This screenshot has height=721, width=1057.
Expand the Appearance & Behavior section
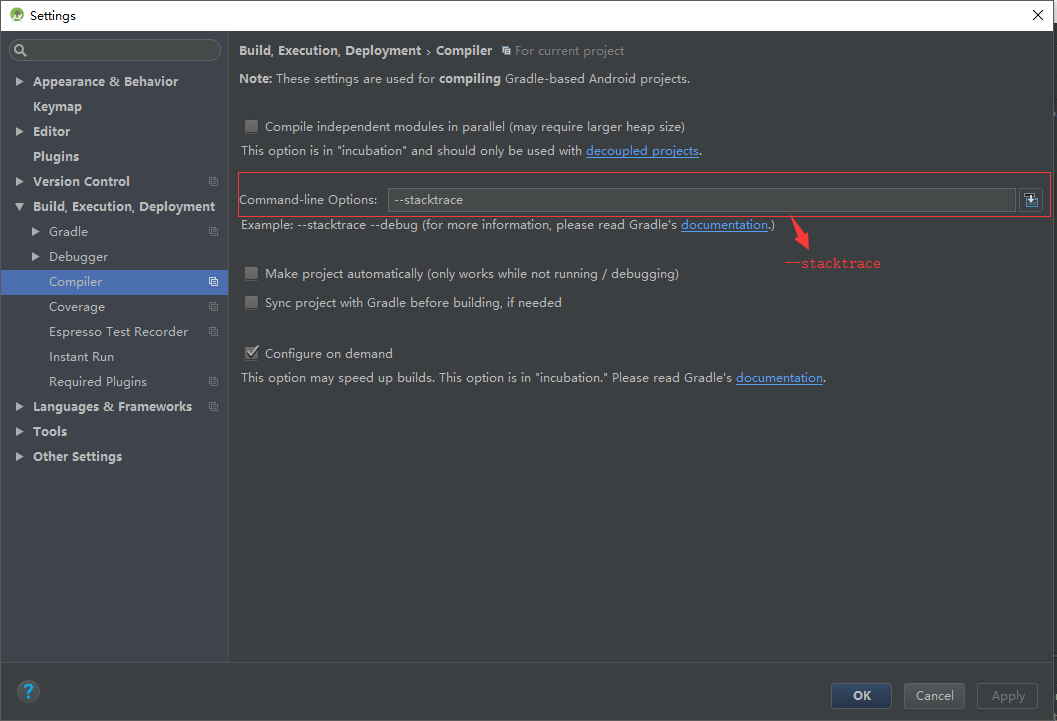(x=20, y=82)
